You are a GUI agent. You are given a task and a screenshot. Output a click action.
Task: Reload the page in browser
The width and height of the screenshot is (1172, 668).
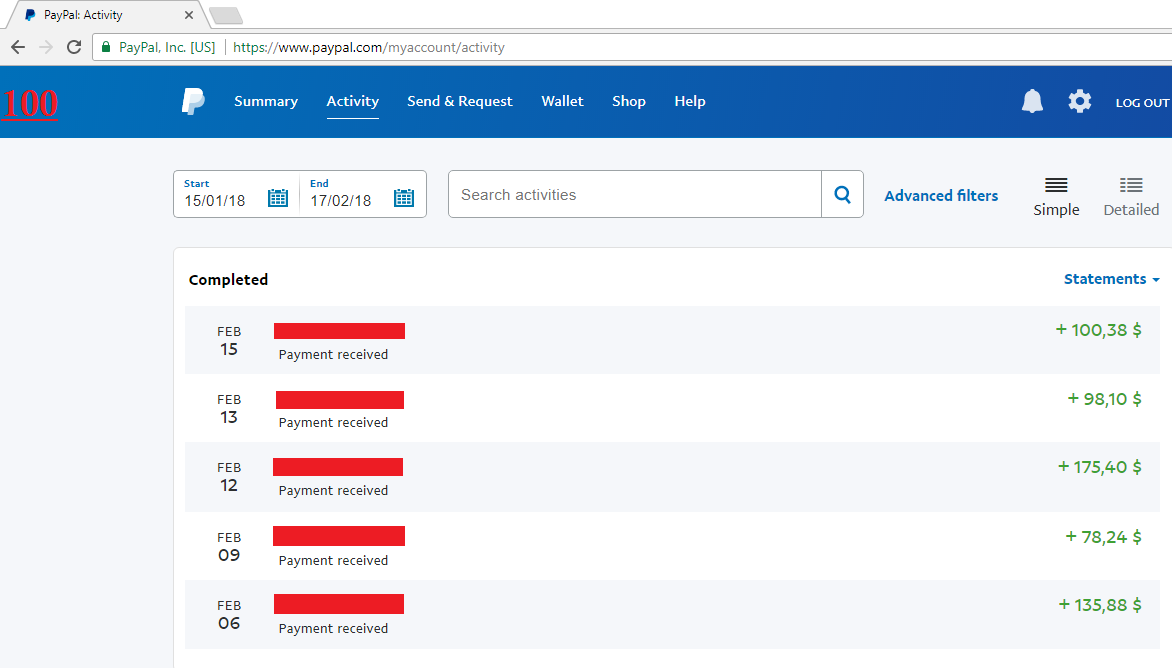(x=73, y=47)
